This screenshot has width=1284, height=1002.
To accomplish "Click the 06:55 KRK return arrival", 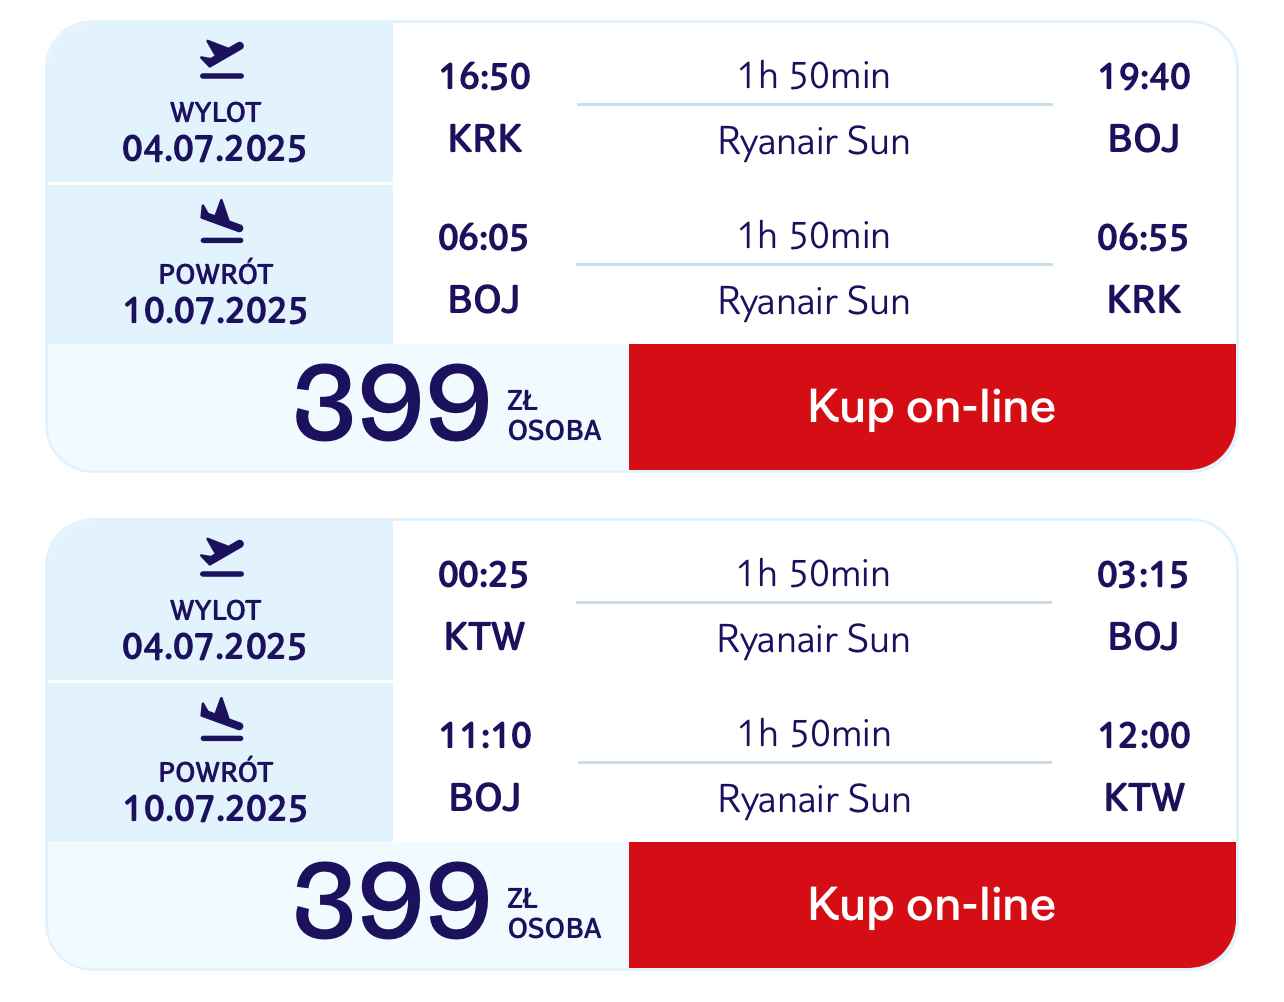I will [1143, 238].
